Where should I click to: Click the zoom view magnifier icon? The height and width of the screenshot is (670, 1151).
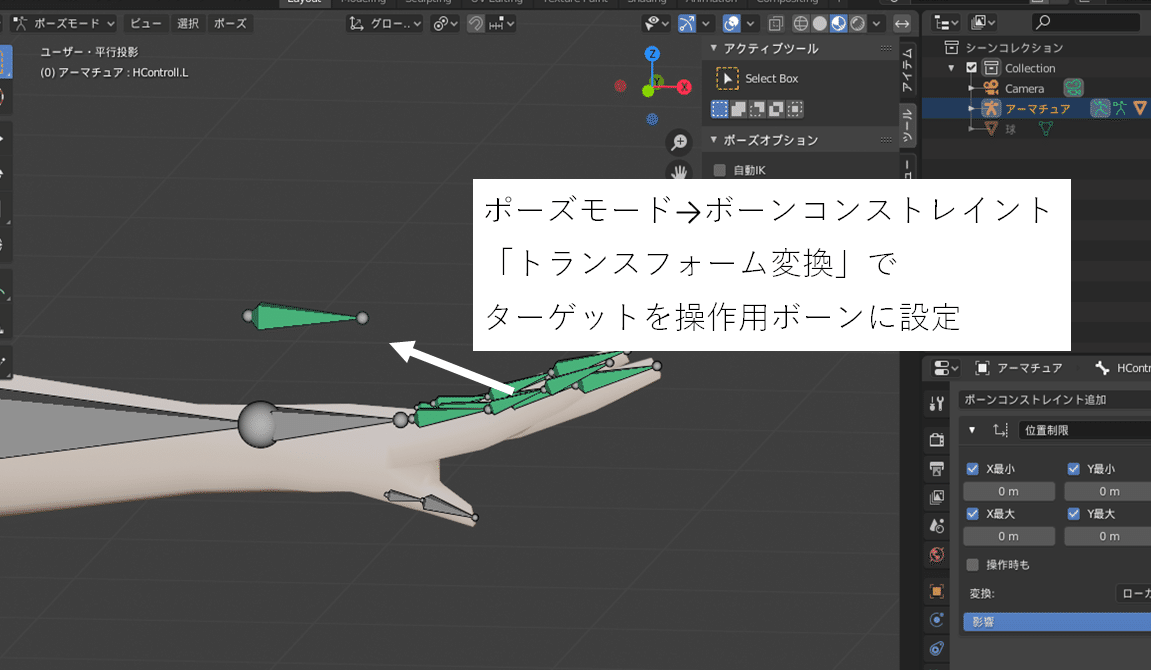click(x=679, y=142)
